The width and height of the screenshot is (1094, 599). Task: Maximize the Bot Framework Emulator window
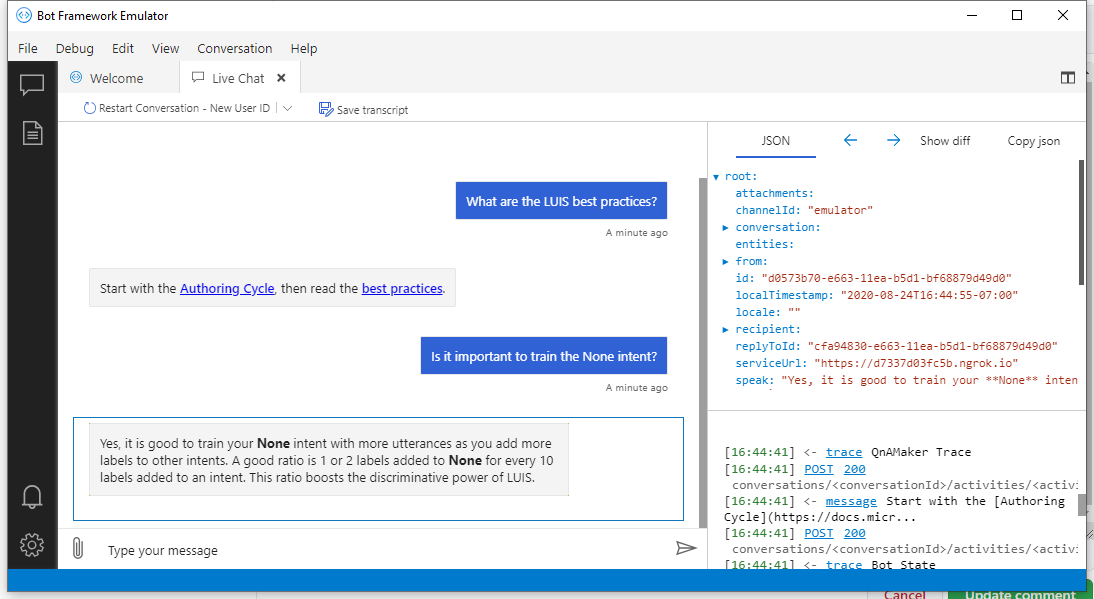[x=1017, y=15]
